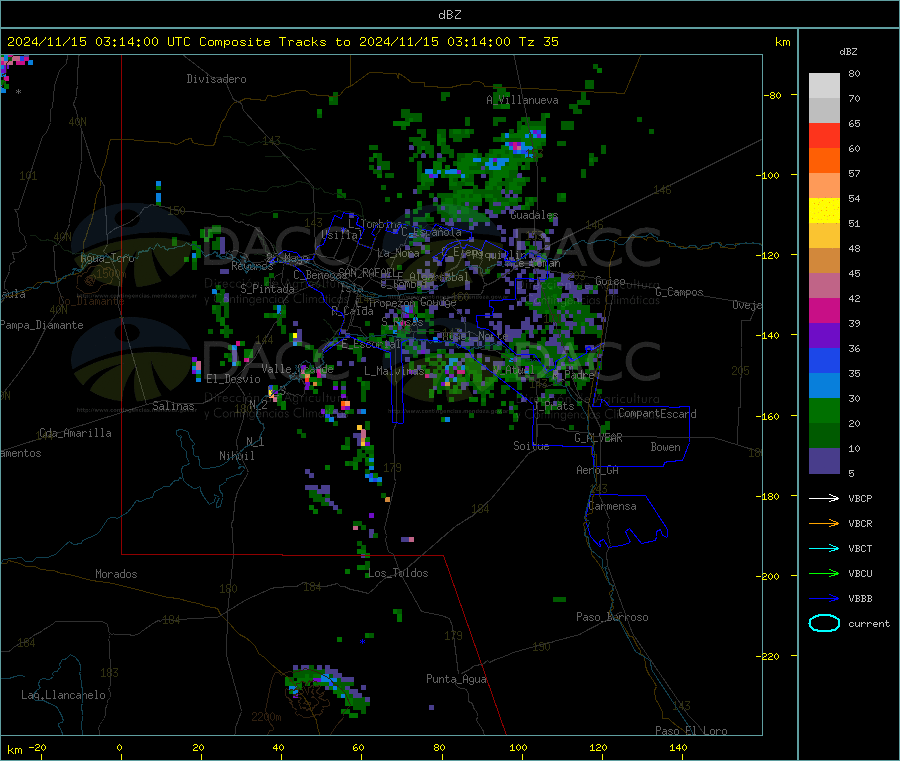Click the 'Divisadero' map label

click(x=216, y=79)
